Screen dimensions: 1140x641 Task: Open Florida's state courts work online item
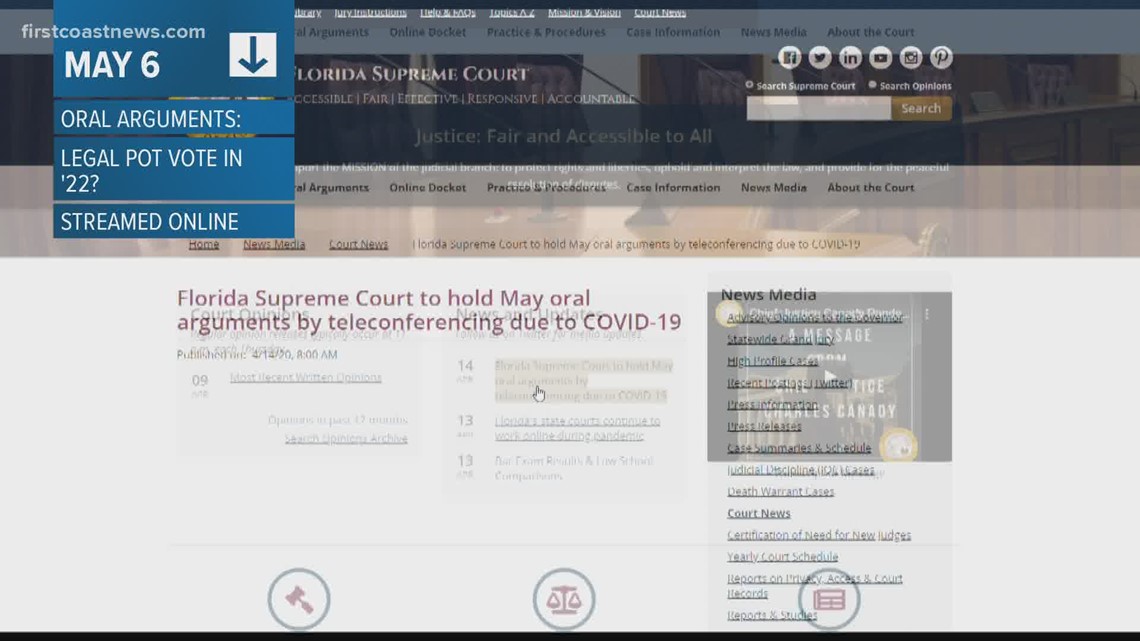[577, 428]
